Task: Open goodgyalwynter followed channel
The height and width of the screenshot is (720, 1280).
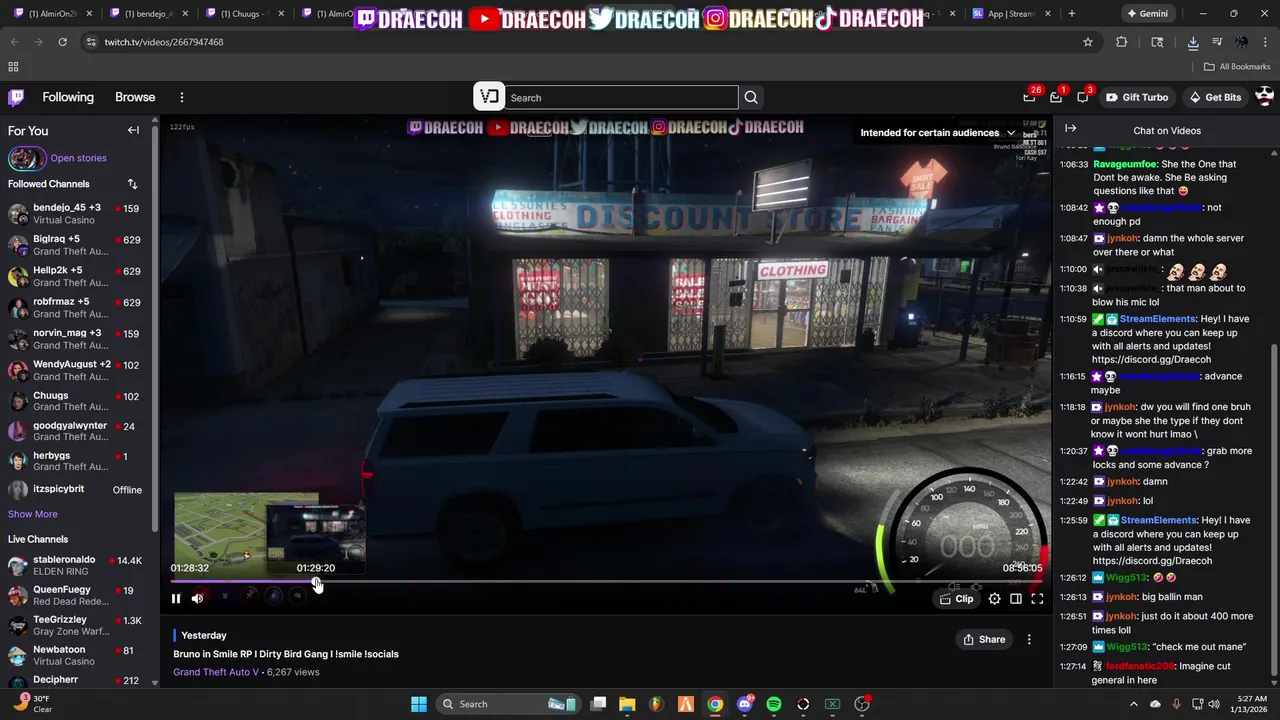Action: point(77,431)
